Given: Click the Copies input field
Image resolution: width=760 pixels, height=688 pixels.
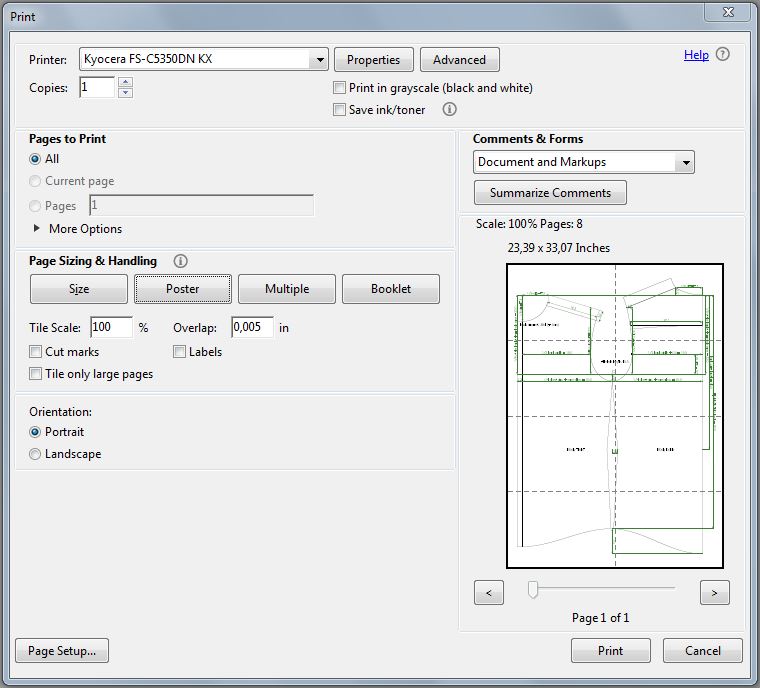Looking at the screenshot, I should (97, 87).
